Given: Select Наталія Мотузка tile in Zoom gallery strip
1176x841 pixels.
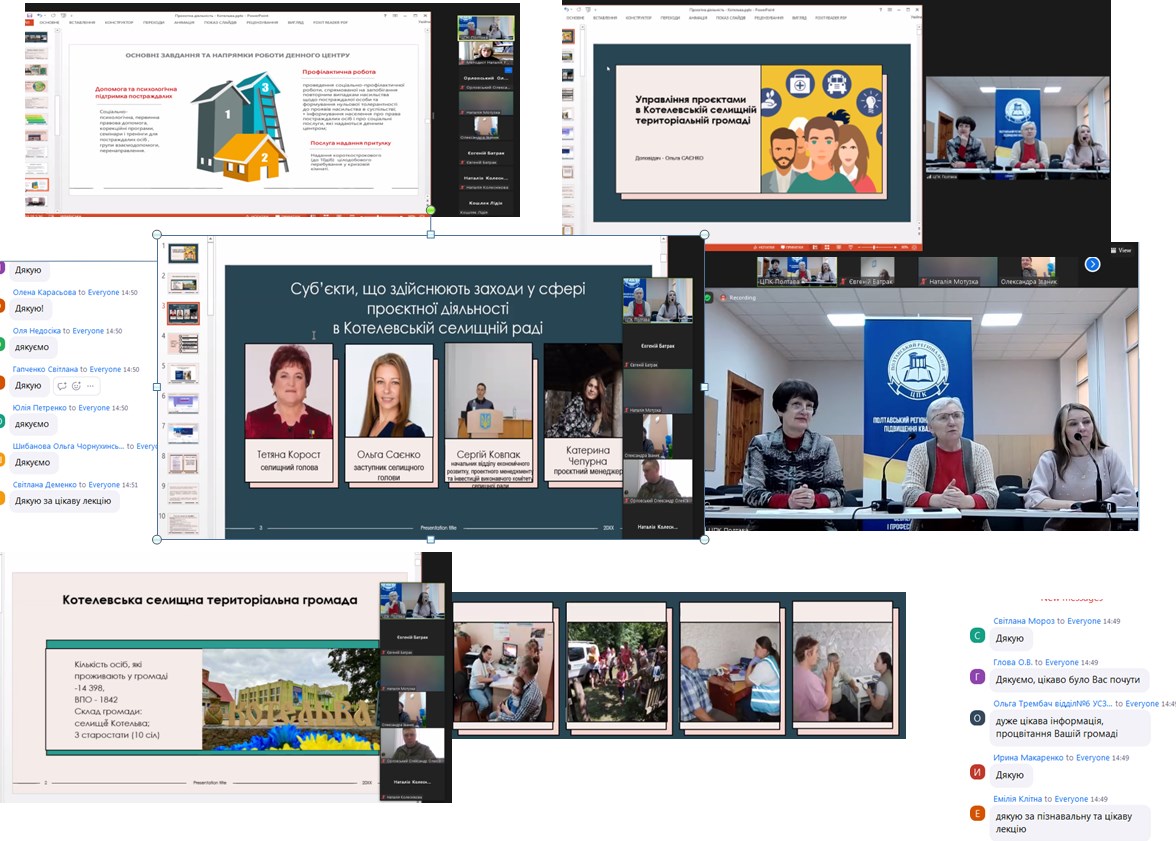Looking at the screenshot, I should [958, 272].
